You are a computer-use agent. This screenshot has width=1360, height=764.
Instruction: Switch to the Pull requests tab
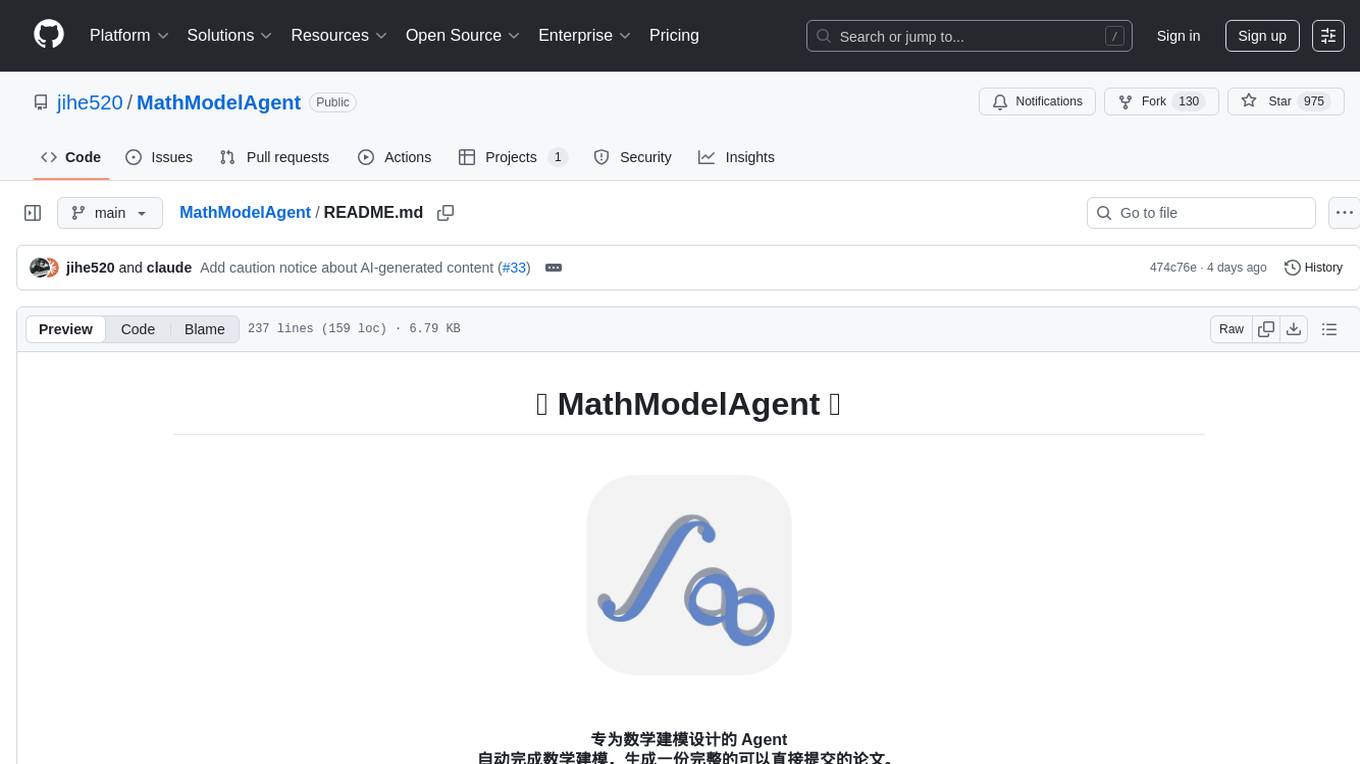(274, 157)
